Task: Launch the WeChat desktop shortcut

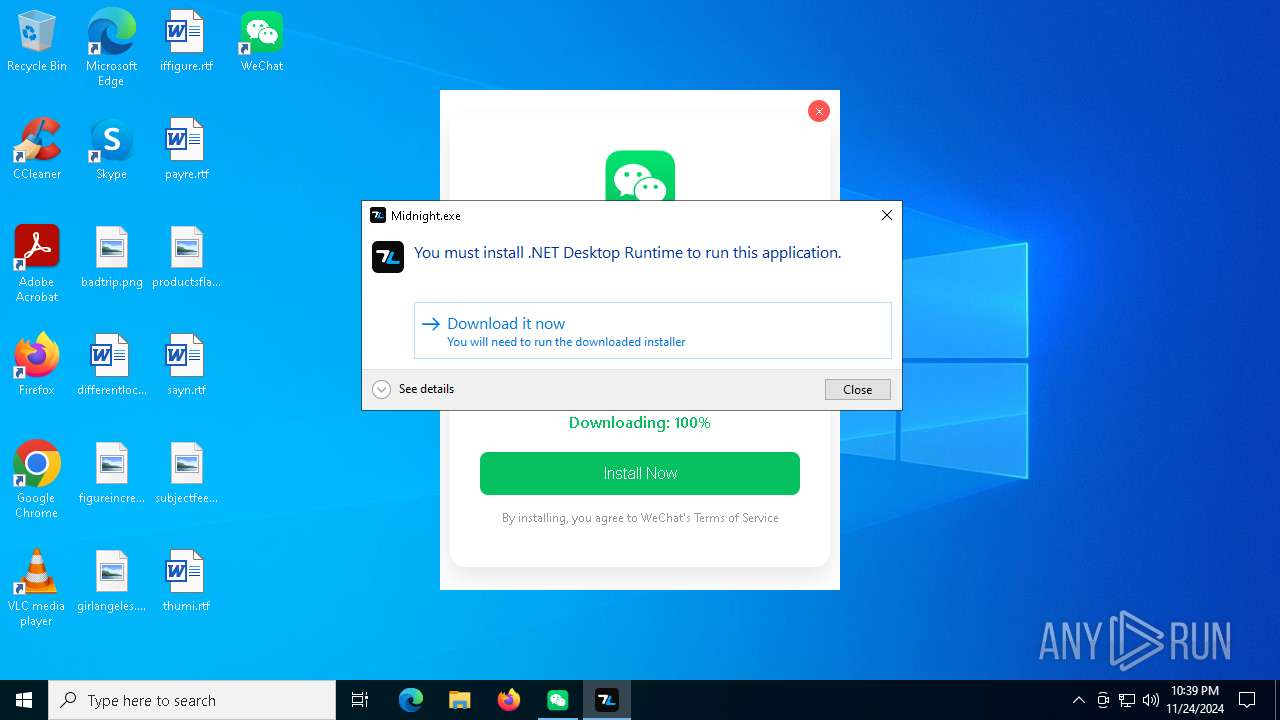Action: (261, 42)
